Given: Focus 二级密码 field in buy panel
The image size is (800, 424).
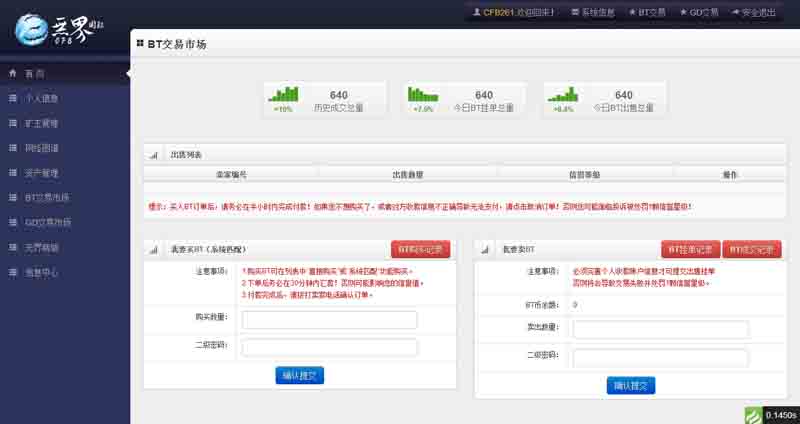Looking at the screenshot, I should pyautogui.click(x=330, y=347).
